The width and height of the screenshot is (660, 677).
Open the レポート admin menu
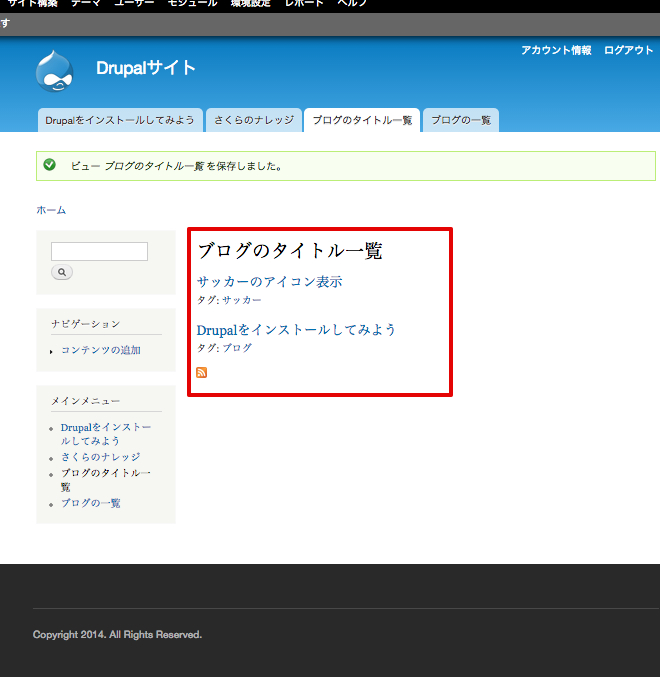click(304, 4)
